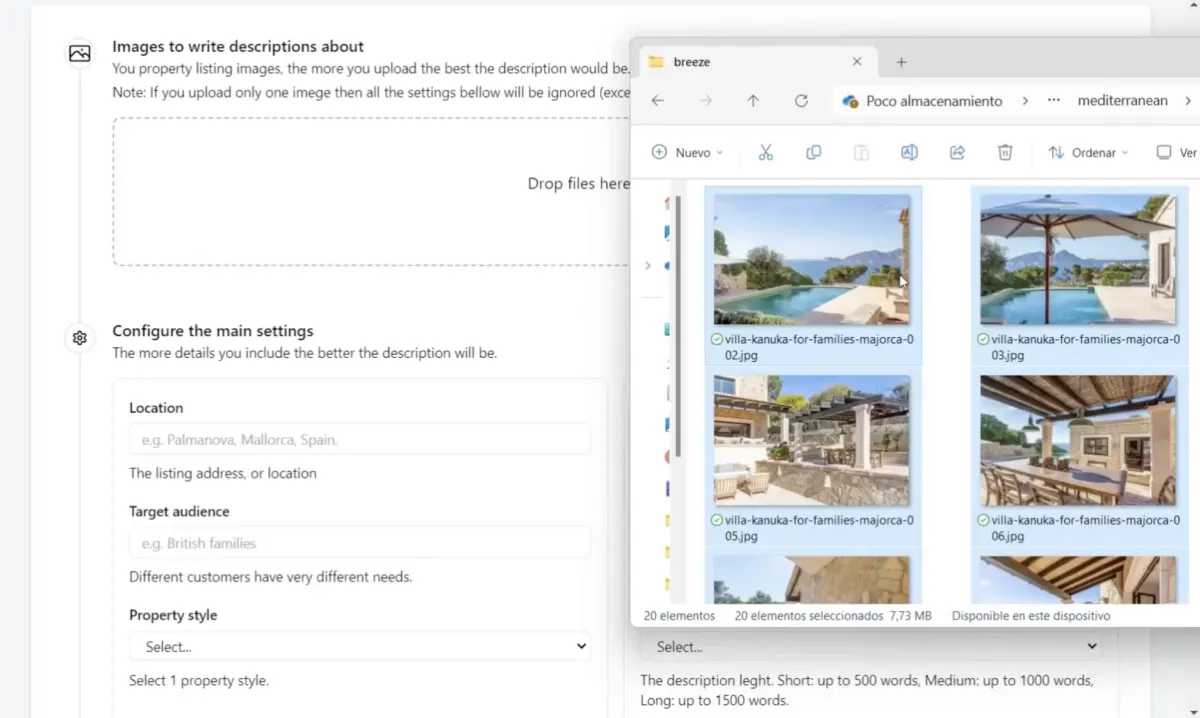Click the synced checkmark of villa-kanuka-02.jpg

pyautogui.click(x=716, y=340)
